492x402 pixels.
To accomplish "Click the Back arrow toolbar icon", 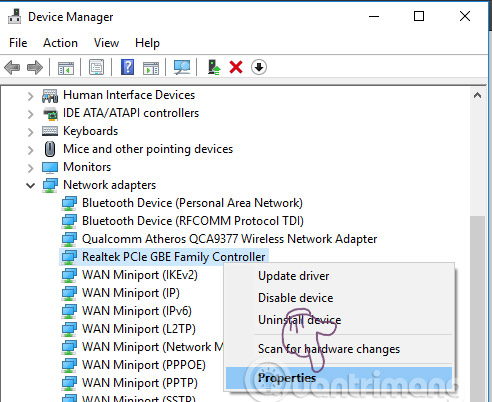I will tap(12, 68).
